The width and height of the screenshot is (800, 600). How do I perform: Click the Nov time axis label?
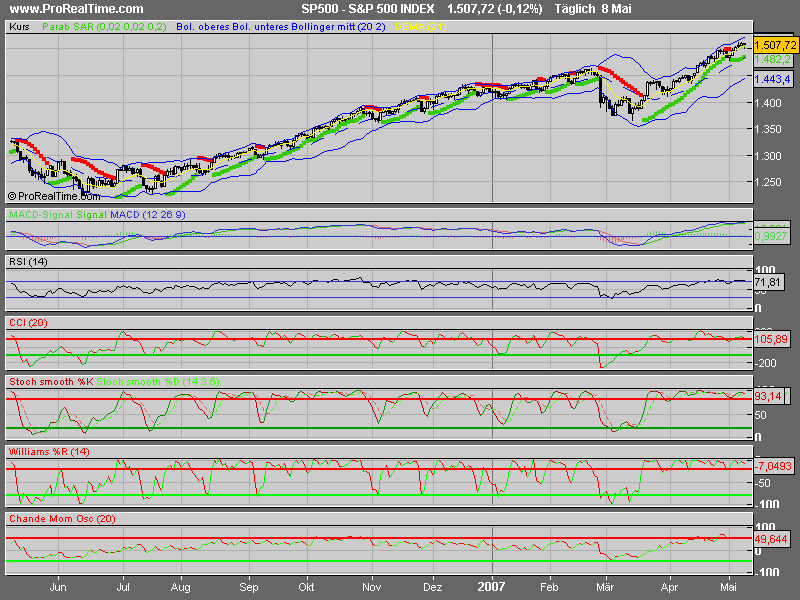tap(371, 587)
